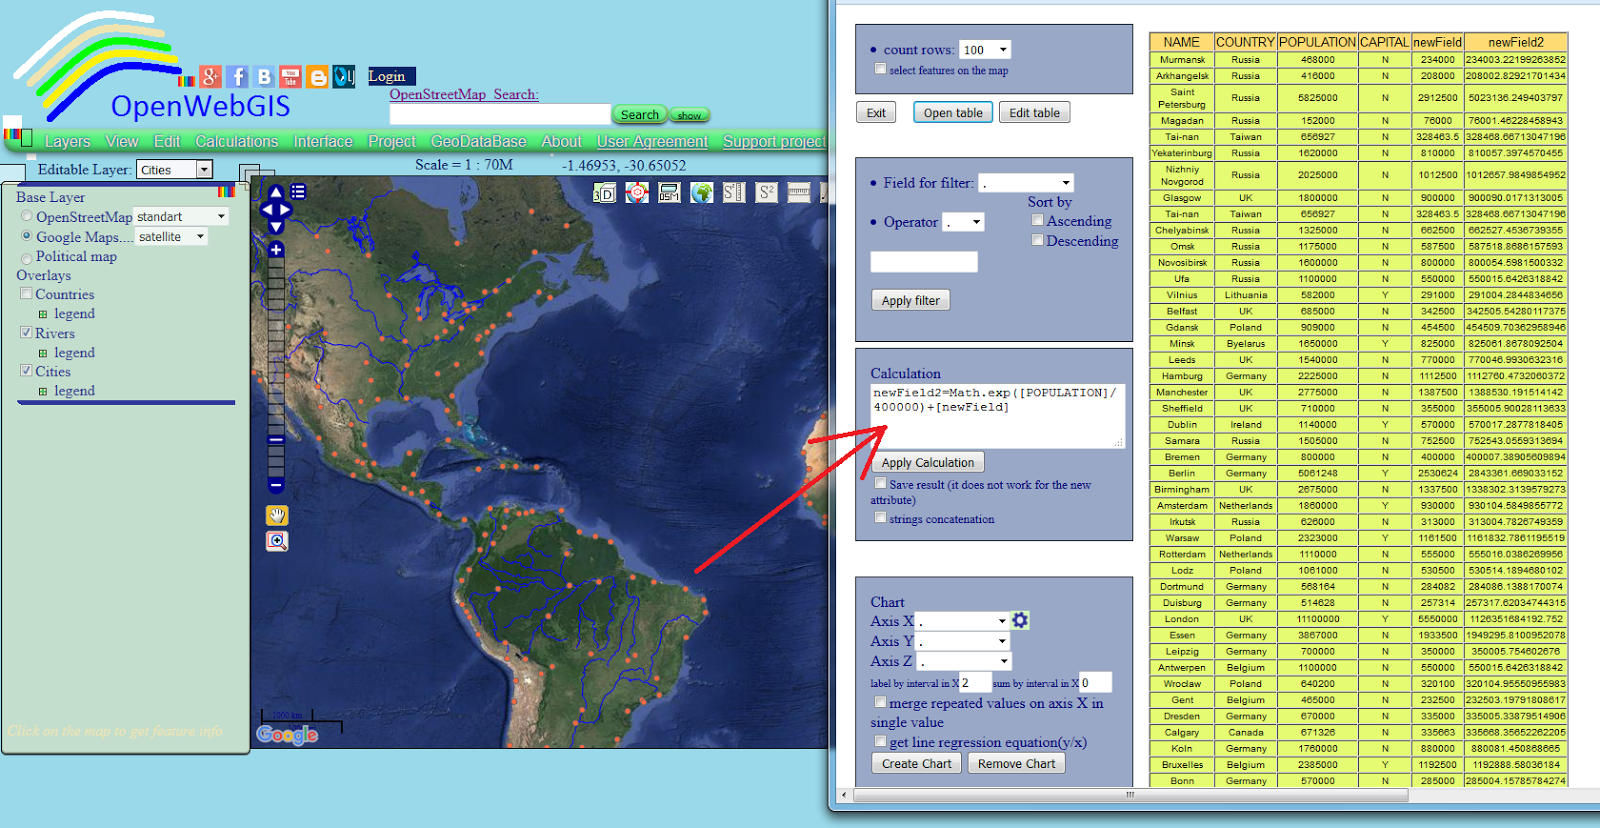This screenshot has height=828, width=1600.
Task: Click the rainbow color icon in layer panel
Action: pos(226,190)
